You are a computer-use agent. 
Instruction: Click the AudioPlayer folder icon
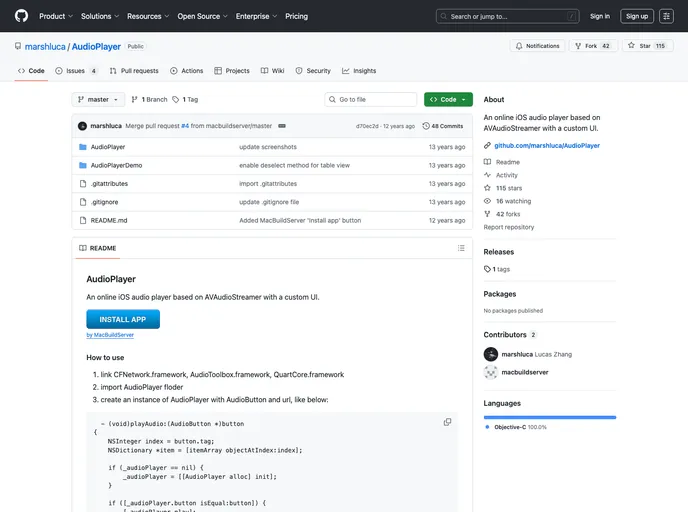[82, 147]
